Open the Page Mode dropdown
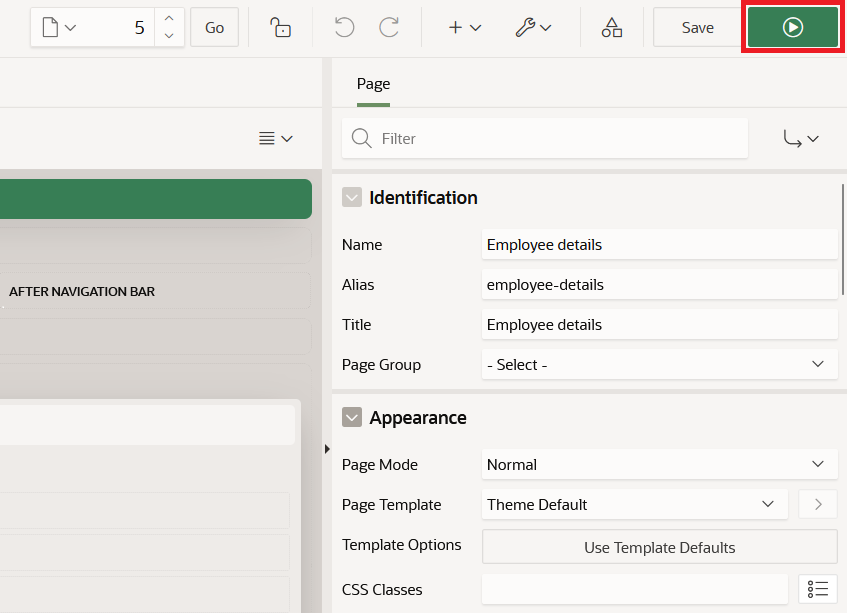Screen dimensions: 847x613 (660, 464)
